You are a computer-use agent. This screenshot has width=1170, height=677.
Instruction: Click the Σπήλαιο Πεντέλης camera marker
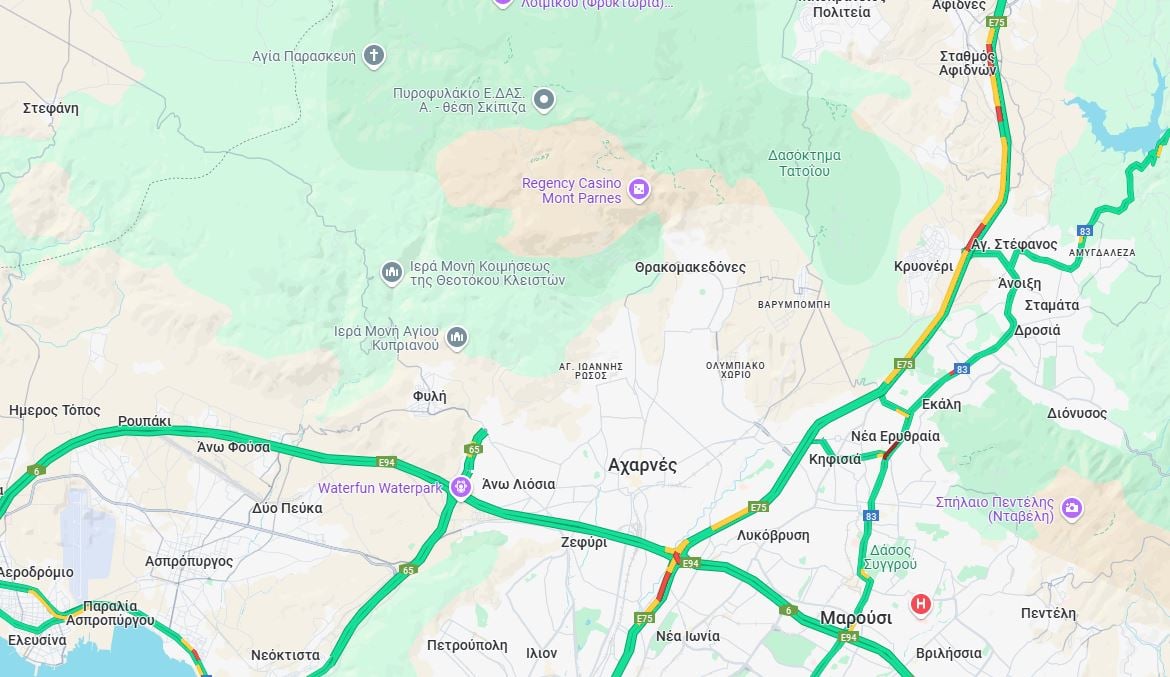click(x=1072, y=508)
